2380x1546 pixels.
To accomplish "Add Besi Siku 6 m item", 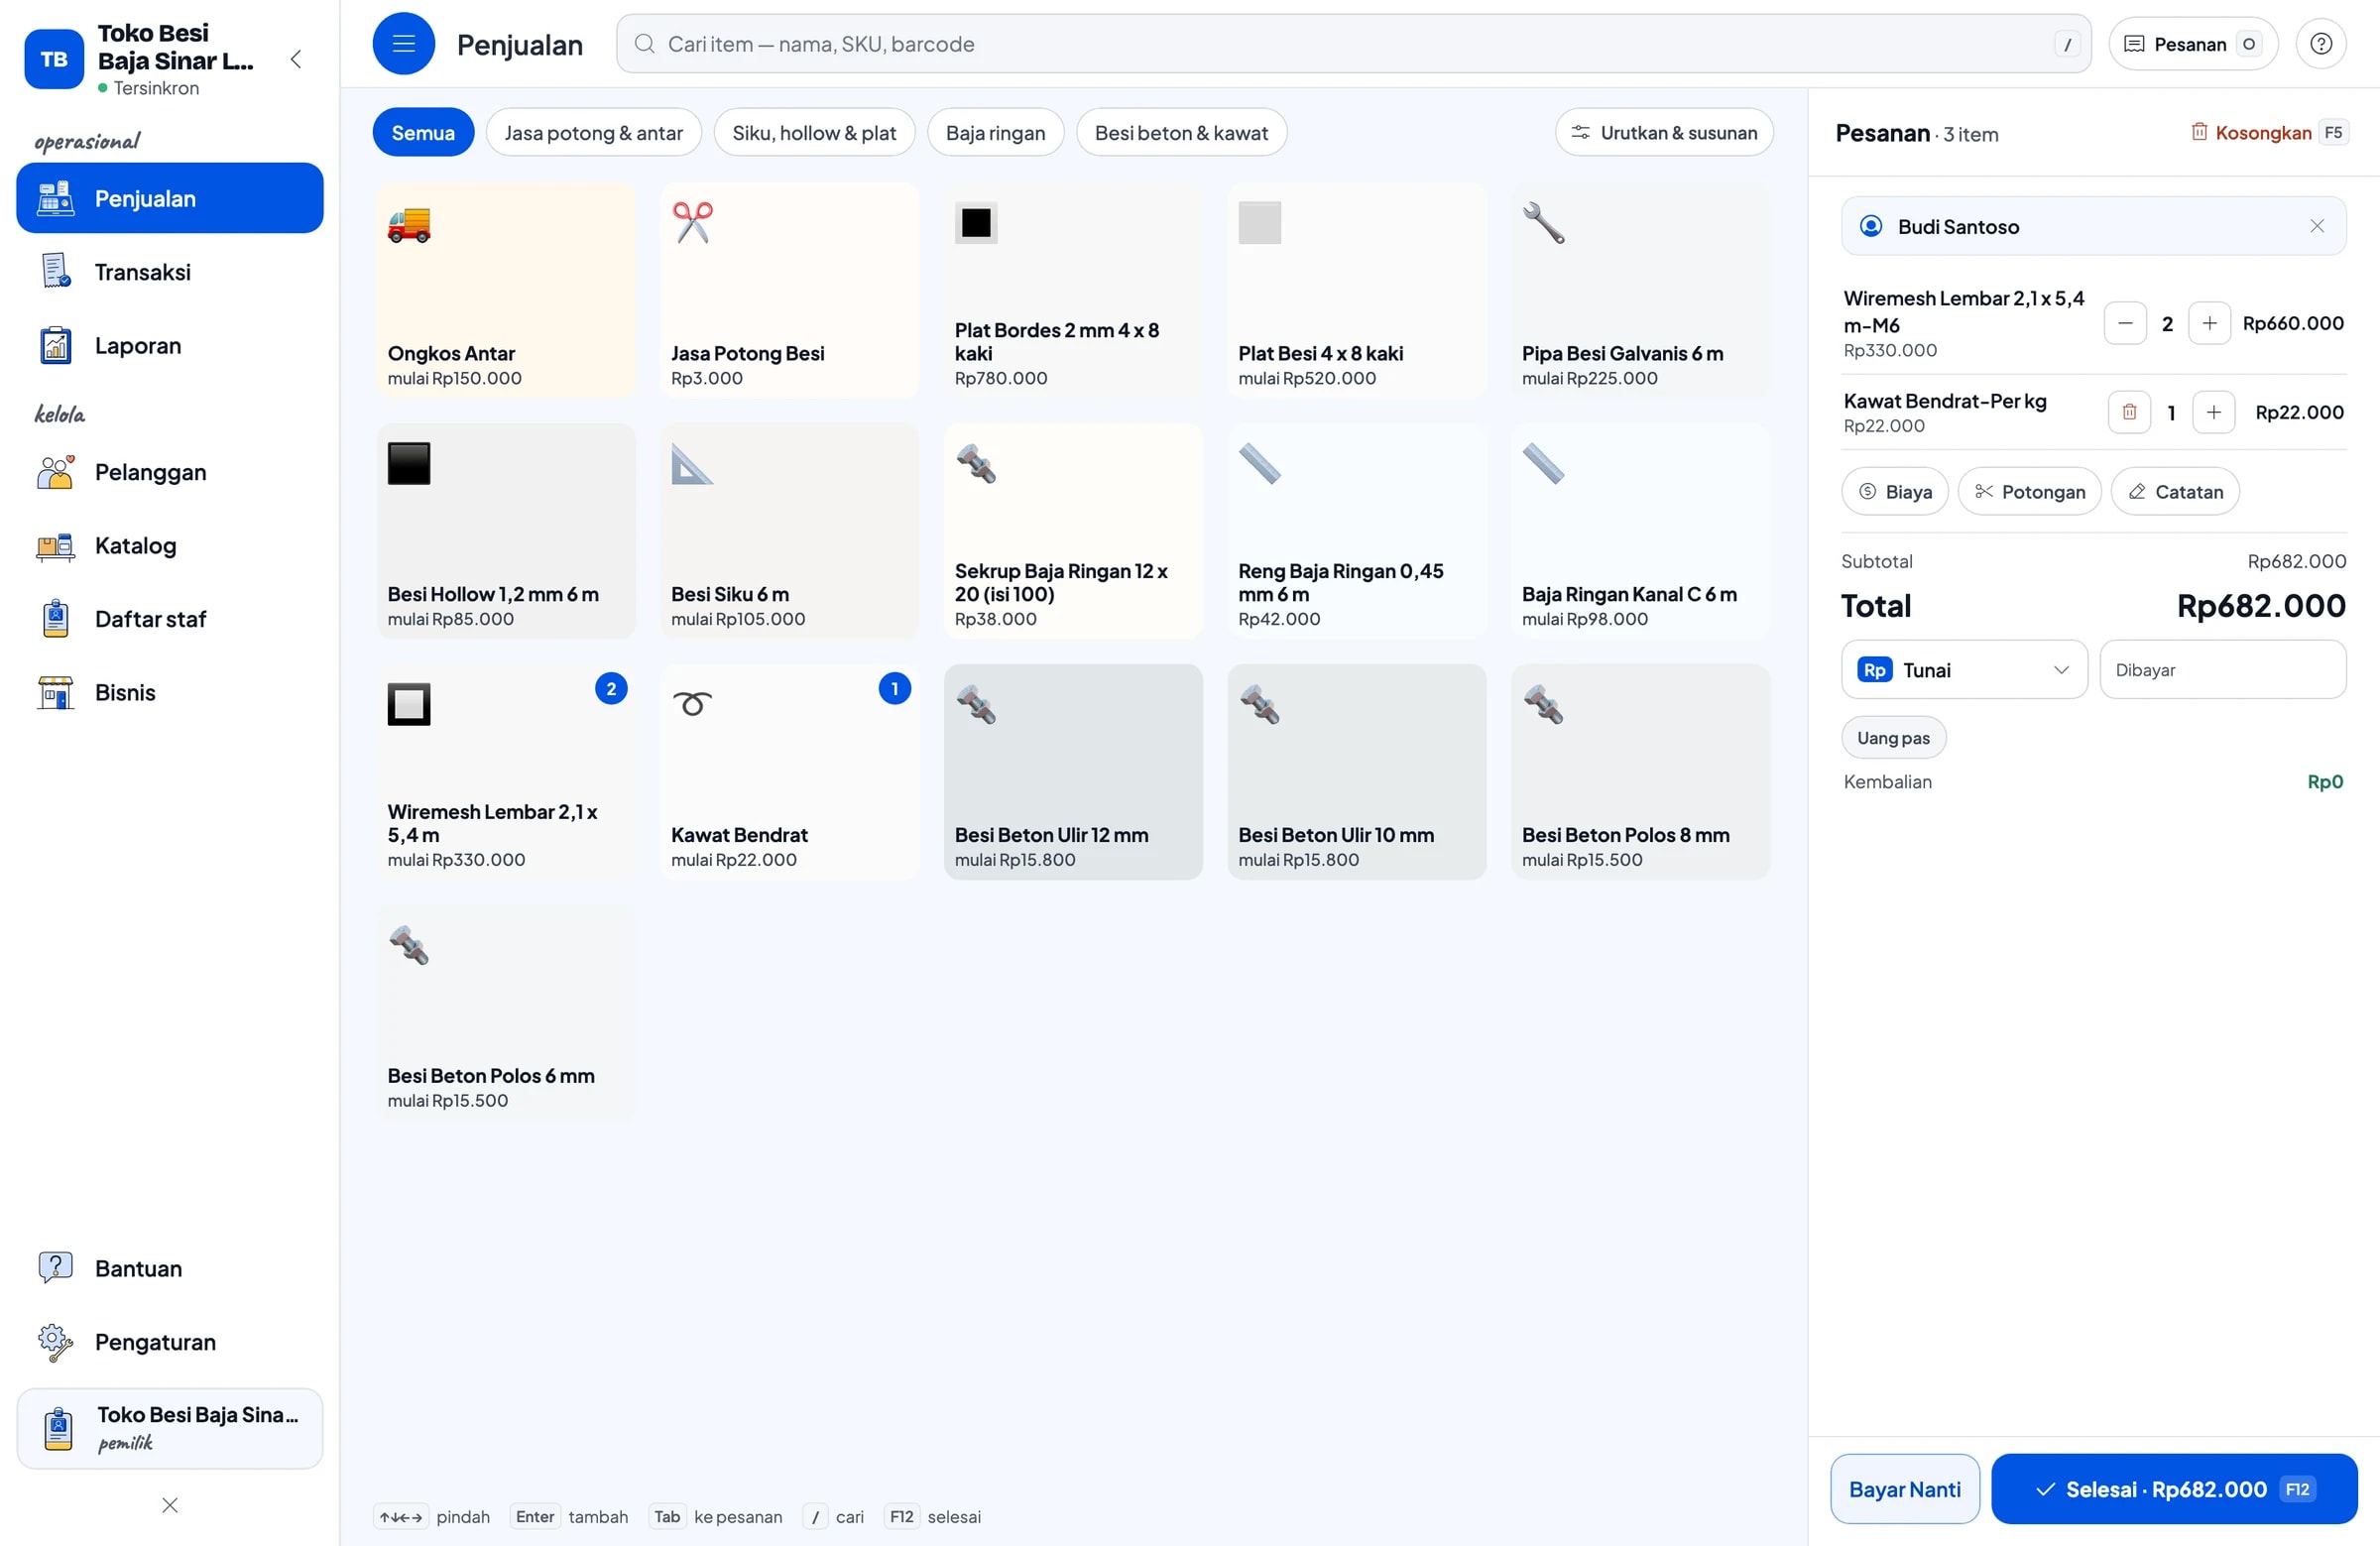I will pyautogui.click(x=789, y=531).
